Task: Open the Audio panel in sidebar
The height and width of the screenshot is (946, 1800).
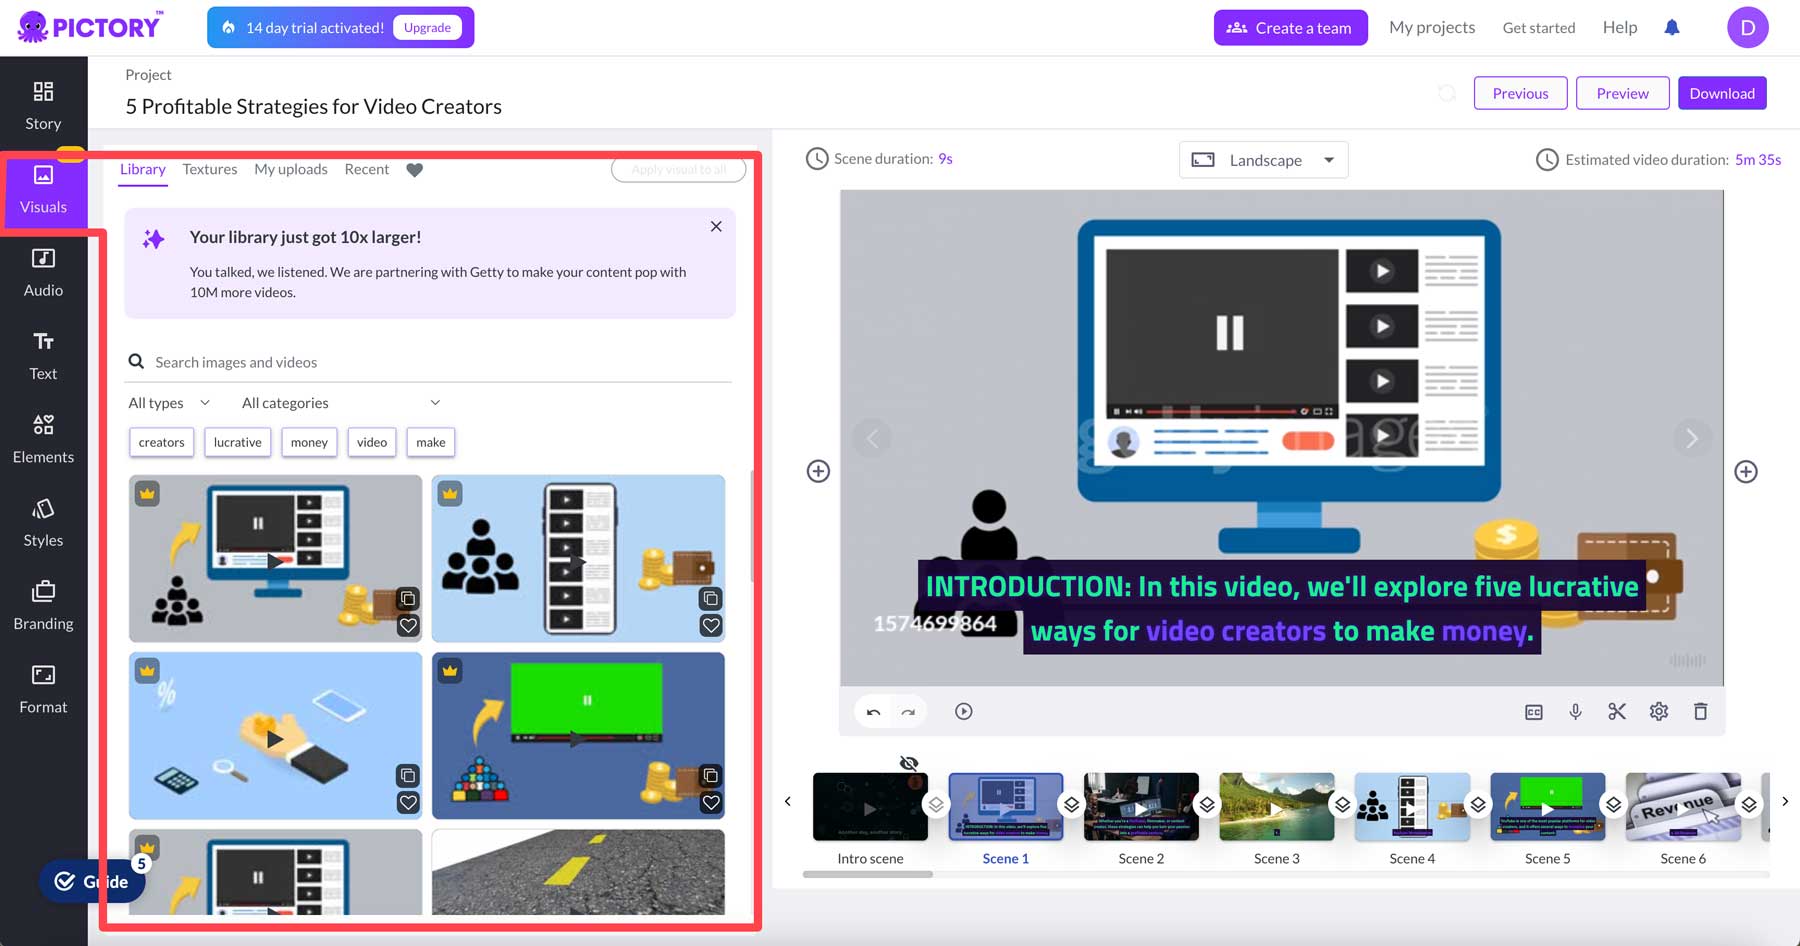Action: coord(43,273)
